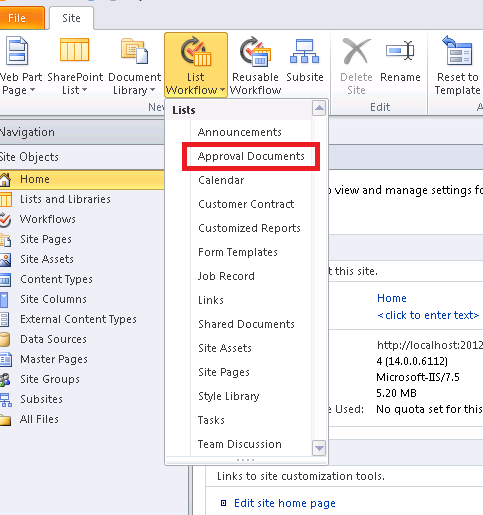Select Announcements from the Lists menu
This screenshot has height=515, width=483.
pos(240,132)
